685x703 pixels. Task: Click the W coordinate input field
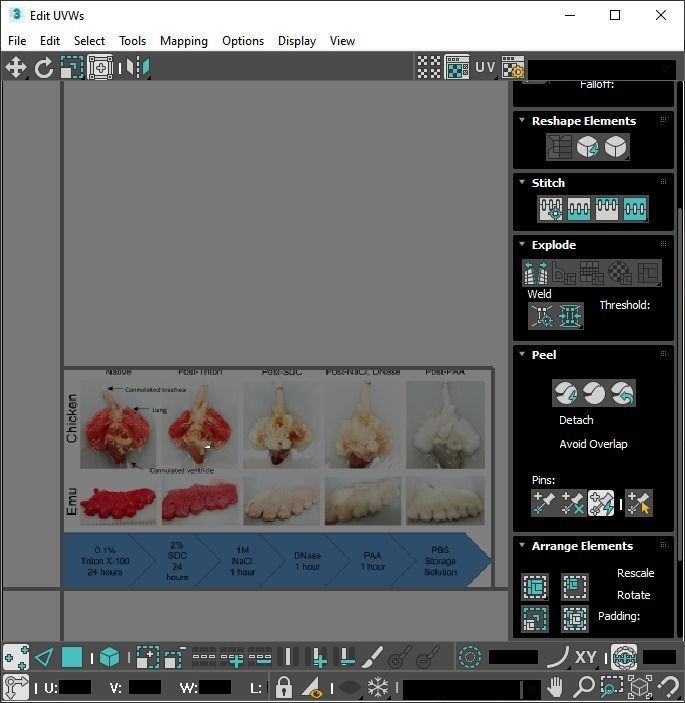215,687
